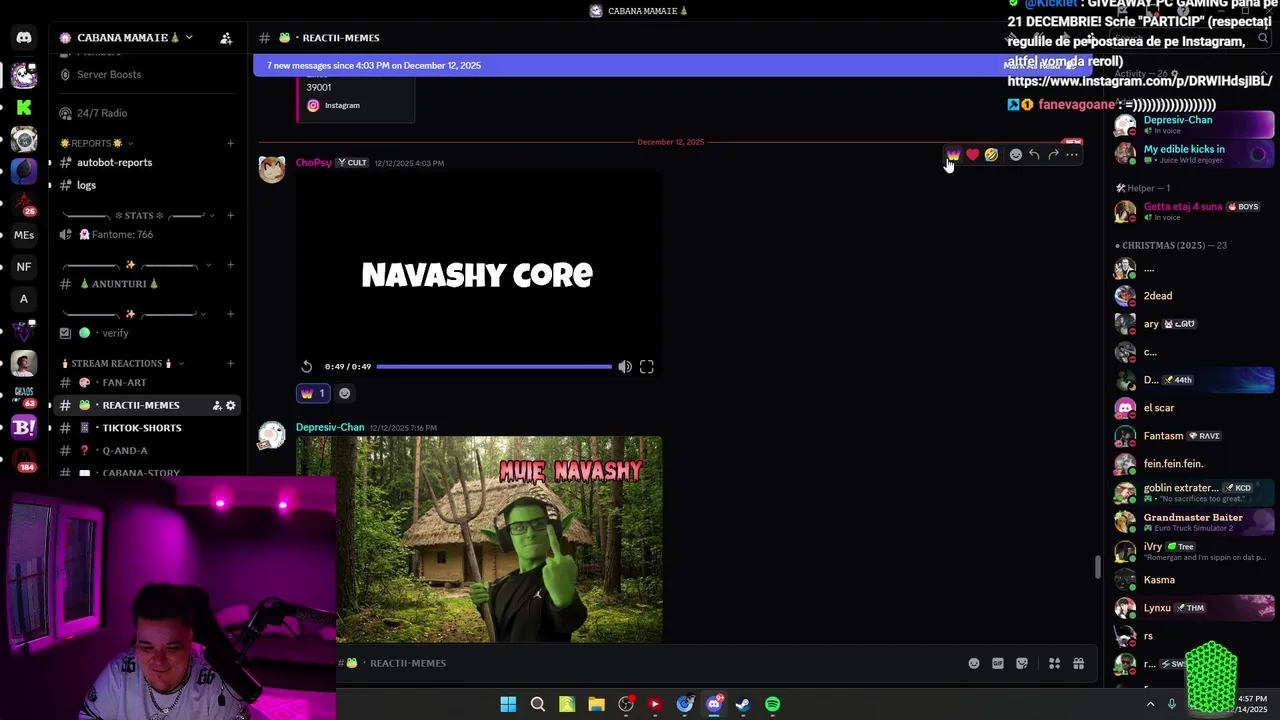The width and height of the screenshot is (1280, 720).
Task: Open Steam from taskbar
Action: (743, 704)
